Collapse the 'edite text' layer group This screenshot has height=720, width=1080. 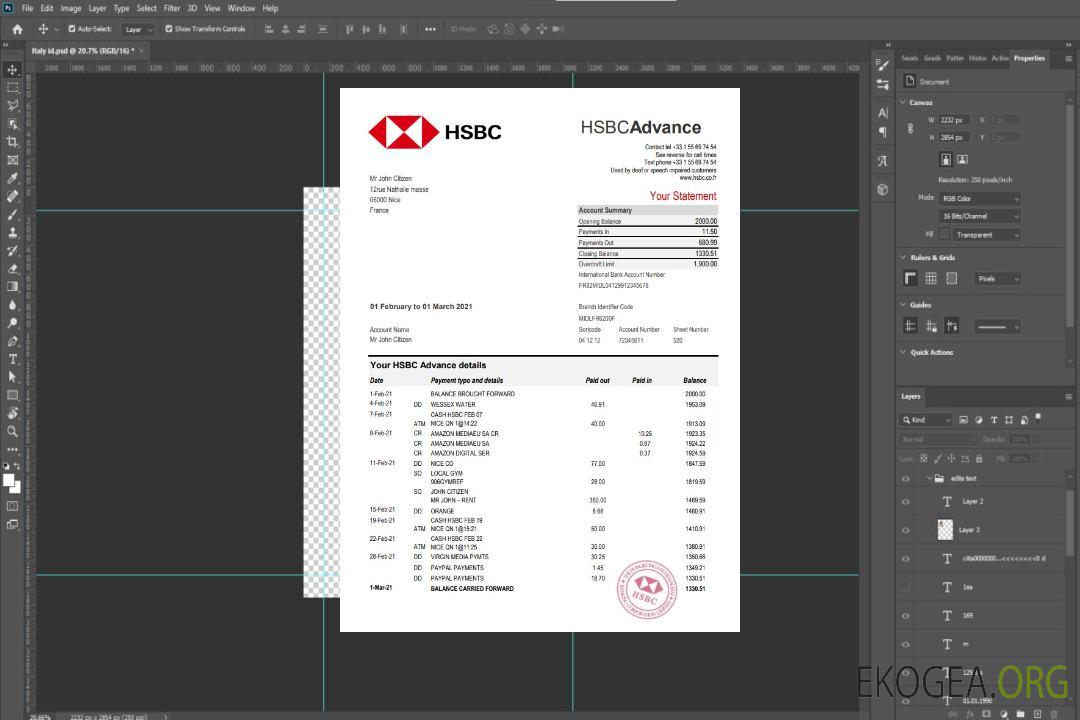tap(929, 478)
